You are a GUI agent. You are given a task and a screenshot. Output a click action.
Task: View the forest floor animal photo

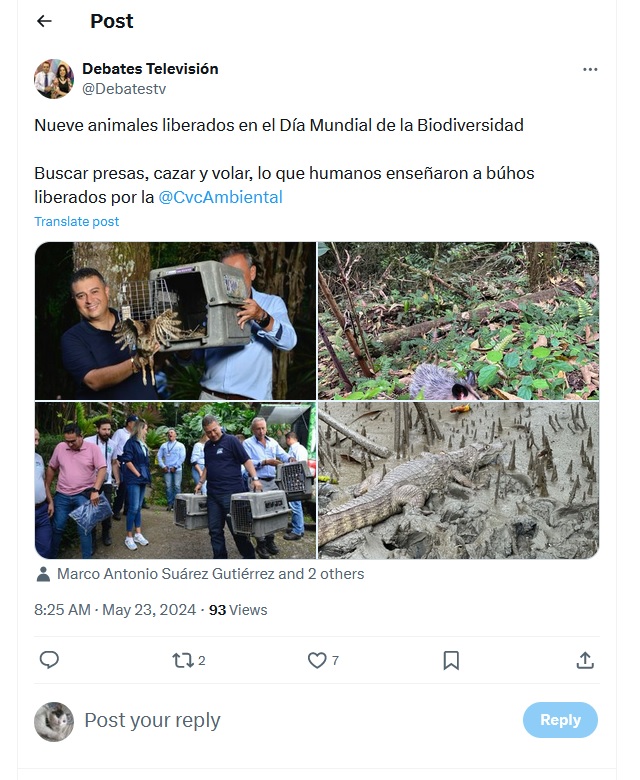pos(458,321)
